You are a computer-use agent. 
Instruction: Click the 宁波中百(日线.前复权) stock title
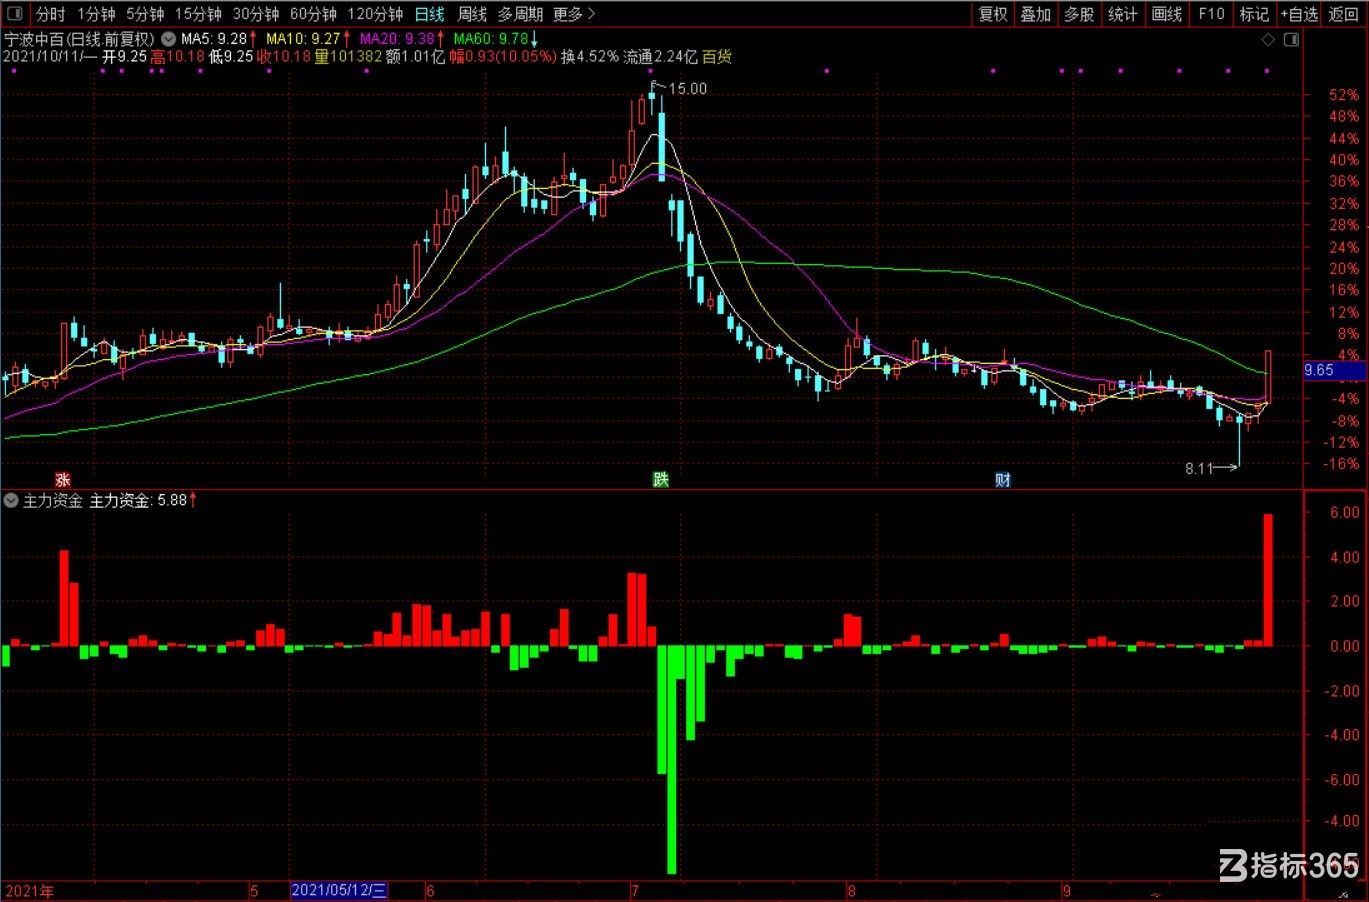[x=80, y=39]
